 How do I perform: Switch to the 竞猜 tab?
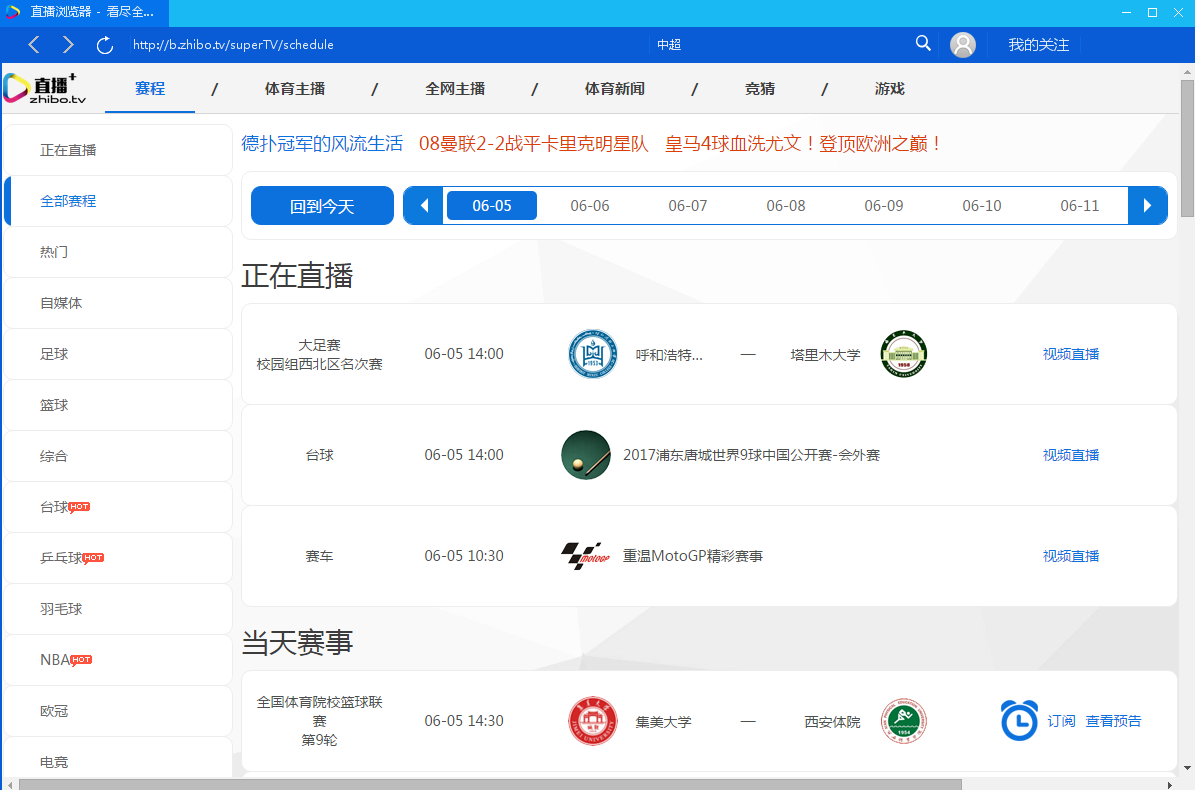tap(759, 89)
